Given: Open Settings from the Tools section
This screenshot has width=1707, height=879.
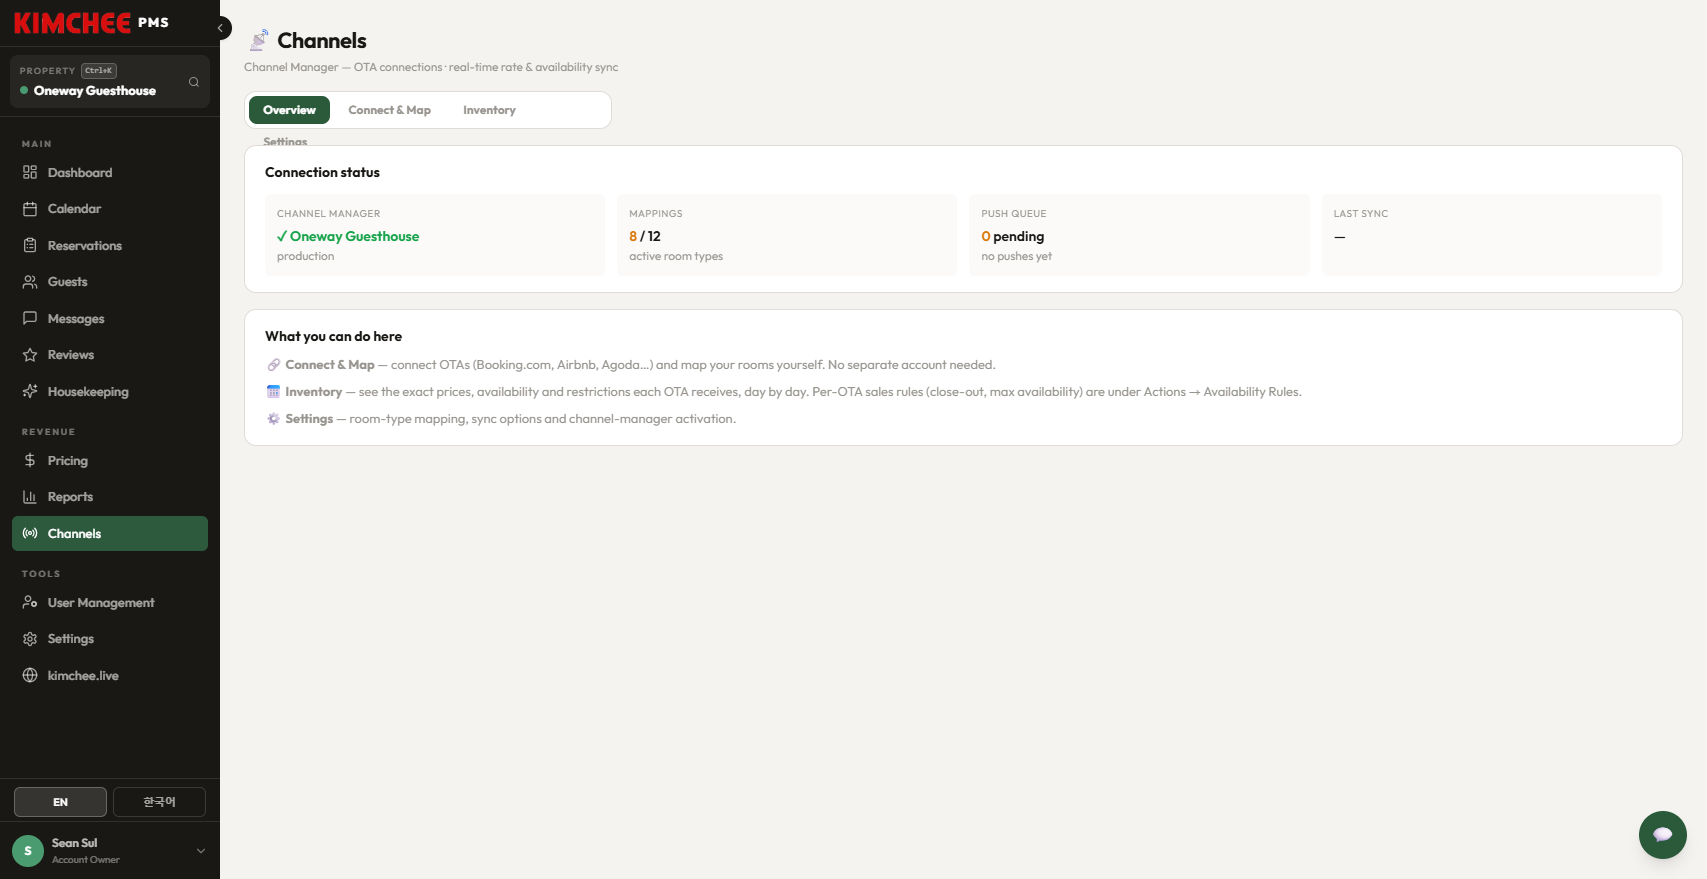Looking at the screenshot, I should (110, 639).
